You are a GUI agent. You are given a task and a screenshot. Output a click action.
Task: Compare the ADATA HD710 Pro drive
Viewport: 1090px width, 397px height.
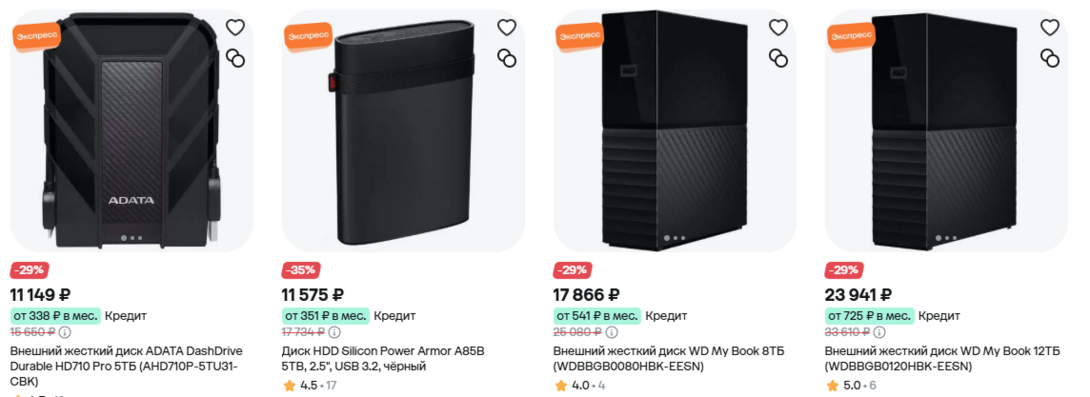(x=236, y=58)
